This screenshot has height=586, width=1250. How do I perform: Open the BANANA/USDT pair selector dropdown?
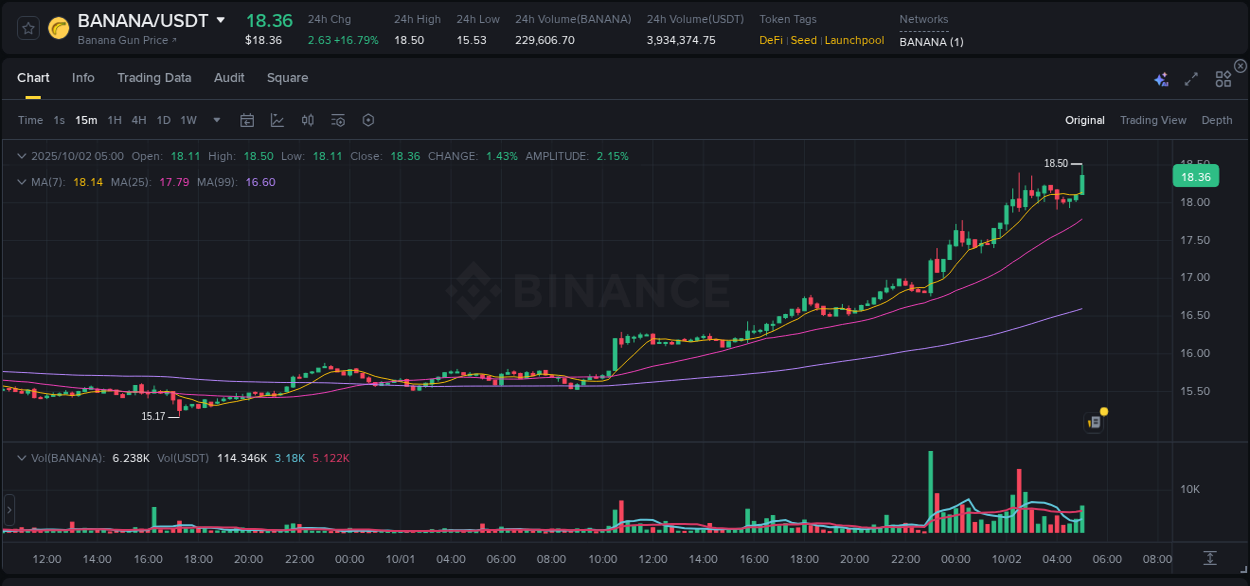[x=222, y=20]
